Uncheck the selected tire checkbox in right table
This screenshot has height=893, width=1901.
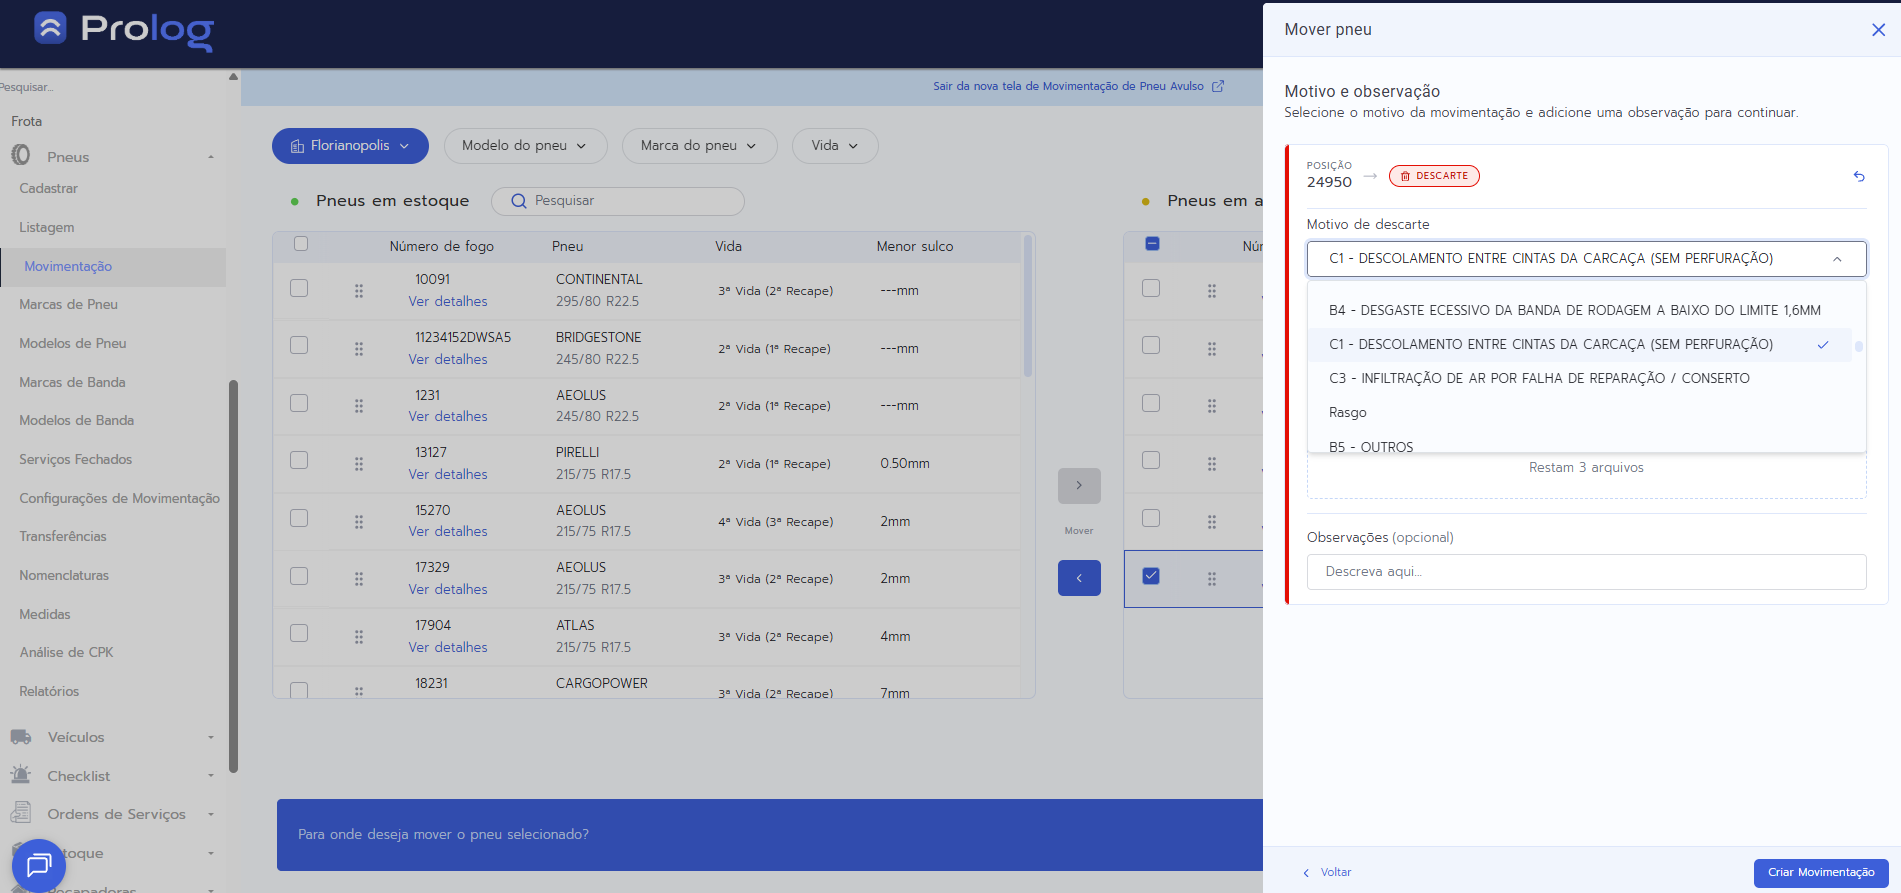click(1151, 576)
